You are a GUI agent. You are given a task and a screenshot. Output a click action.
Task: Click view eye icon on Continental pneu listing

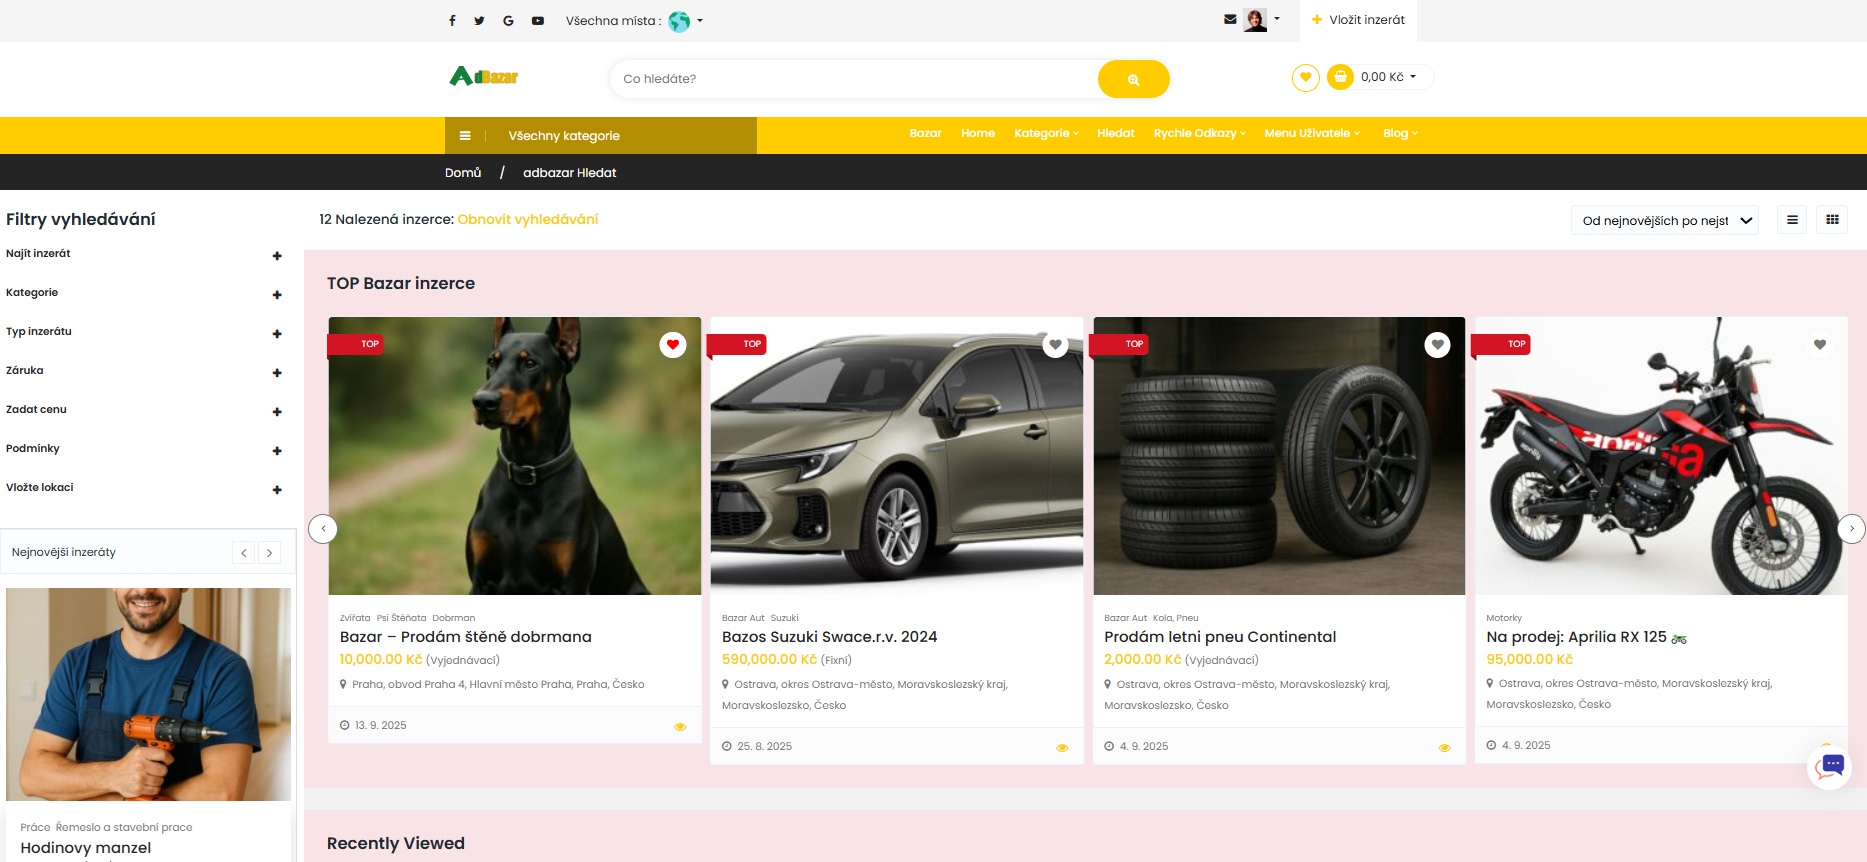(x=1444, y=748)
